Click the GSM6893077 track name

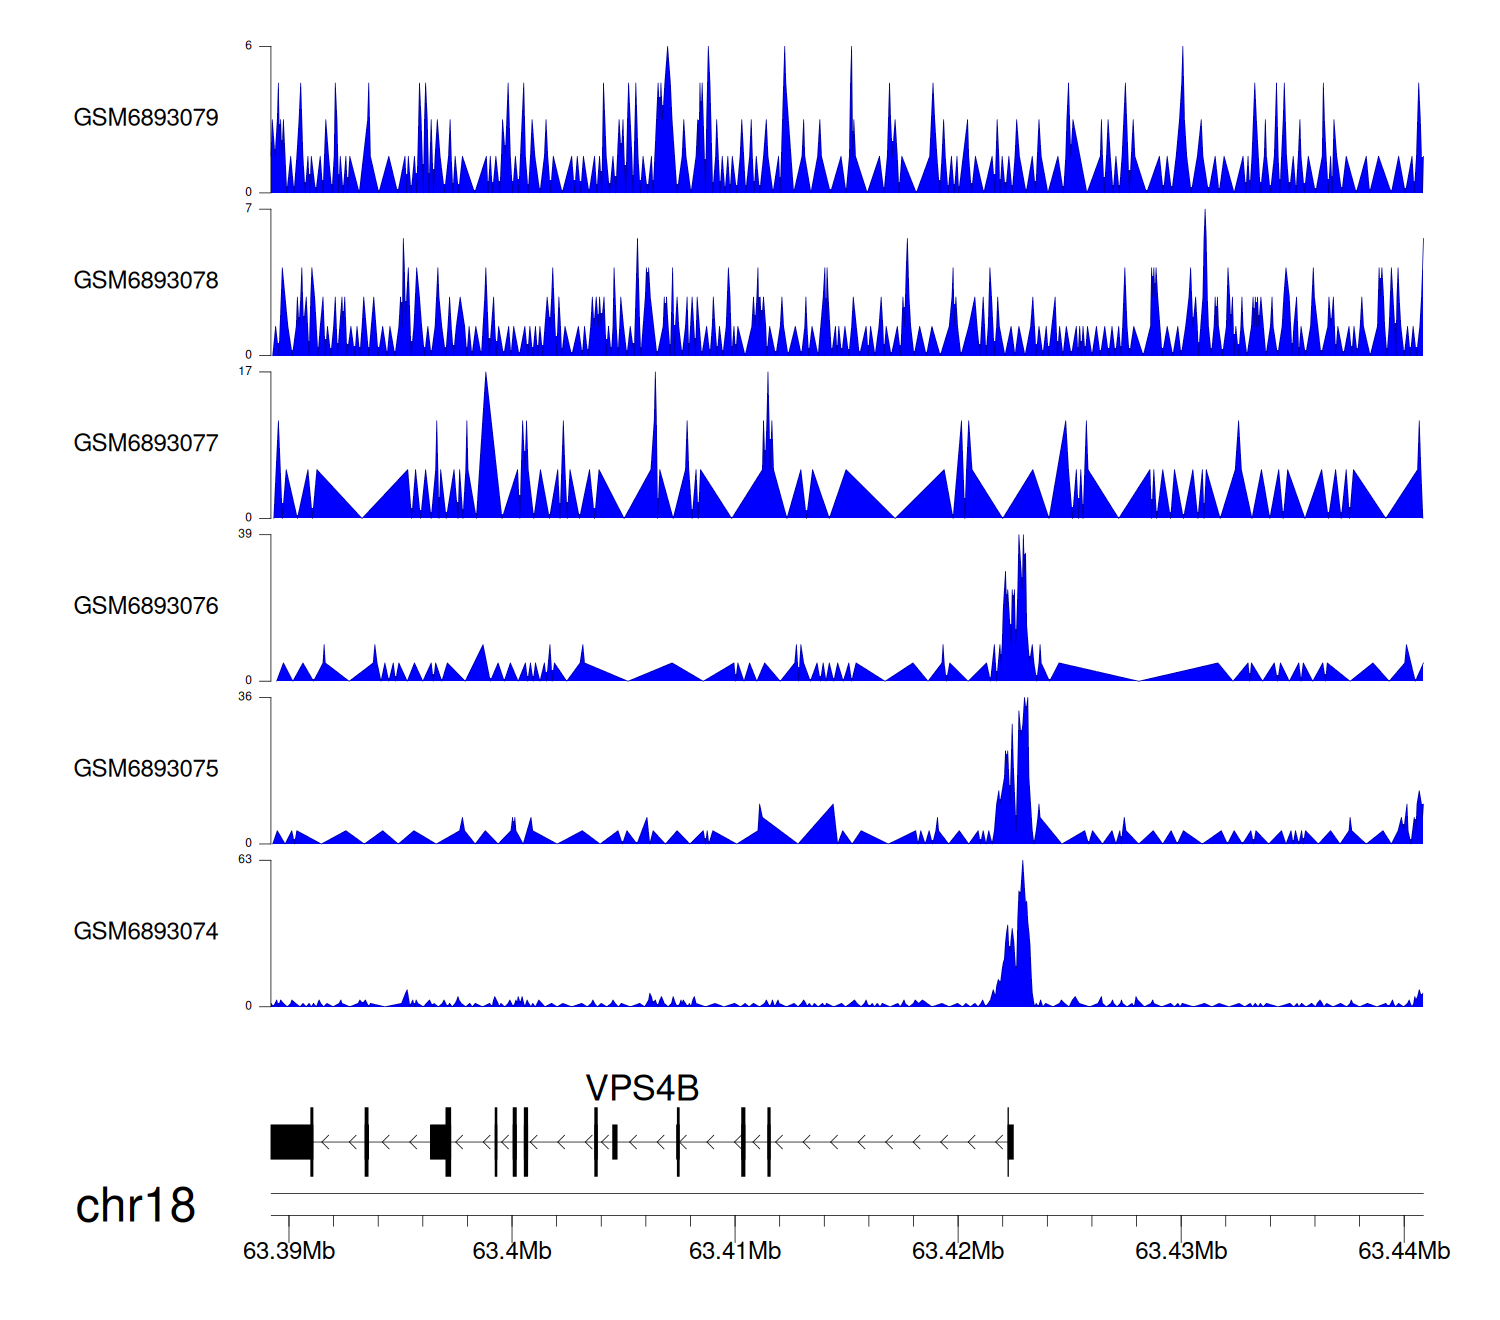pos(146,443)
